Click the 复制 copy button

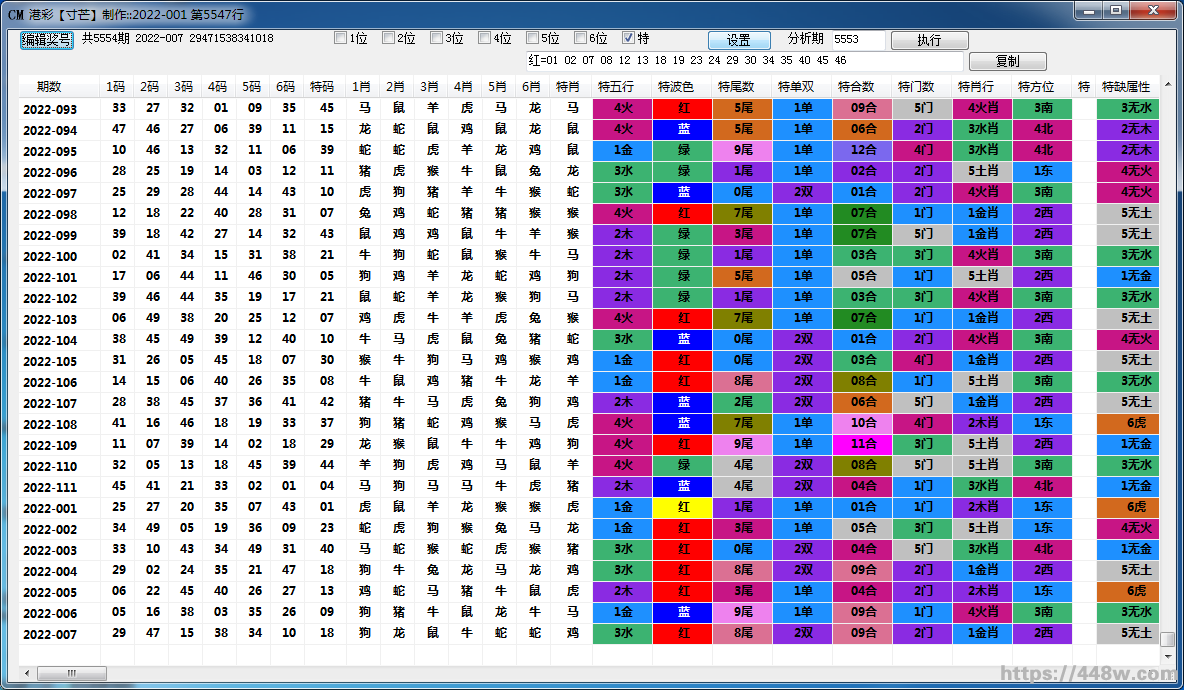click(1007, 62)
